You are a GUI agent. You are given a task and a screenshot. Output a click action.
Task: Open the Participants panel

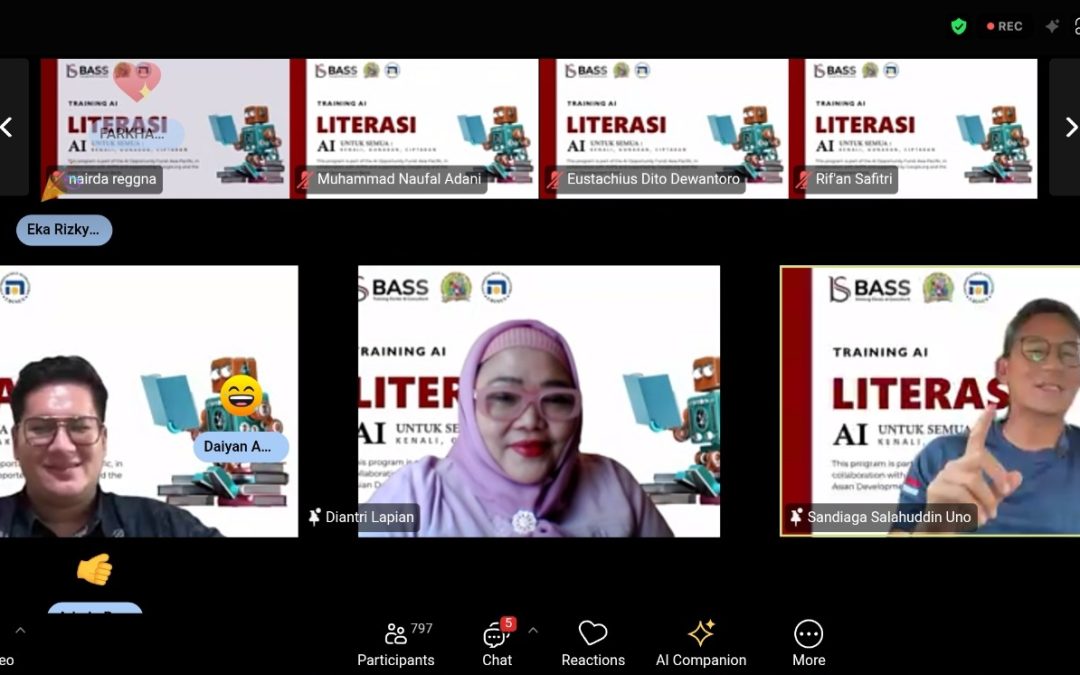pos(396,644)
